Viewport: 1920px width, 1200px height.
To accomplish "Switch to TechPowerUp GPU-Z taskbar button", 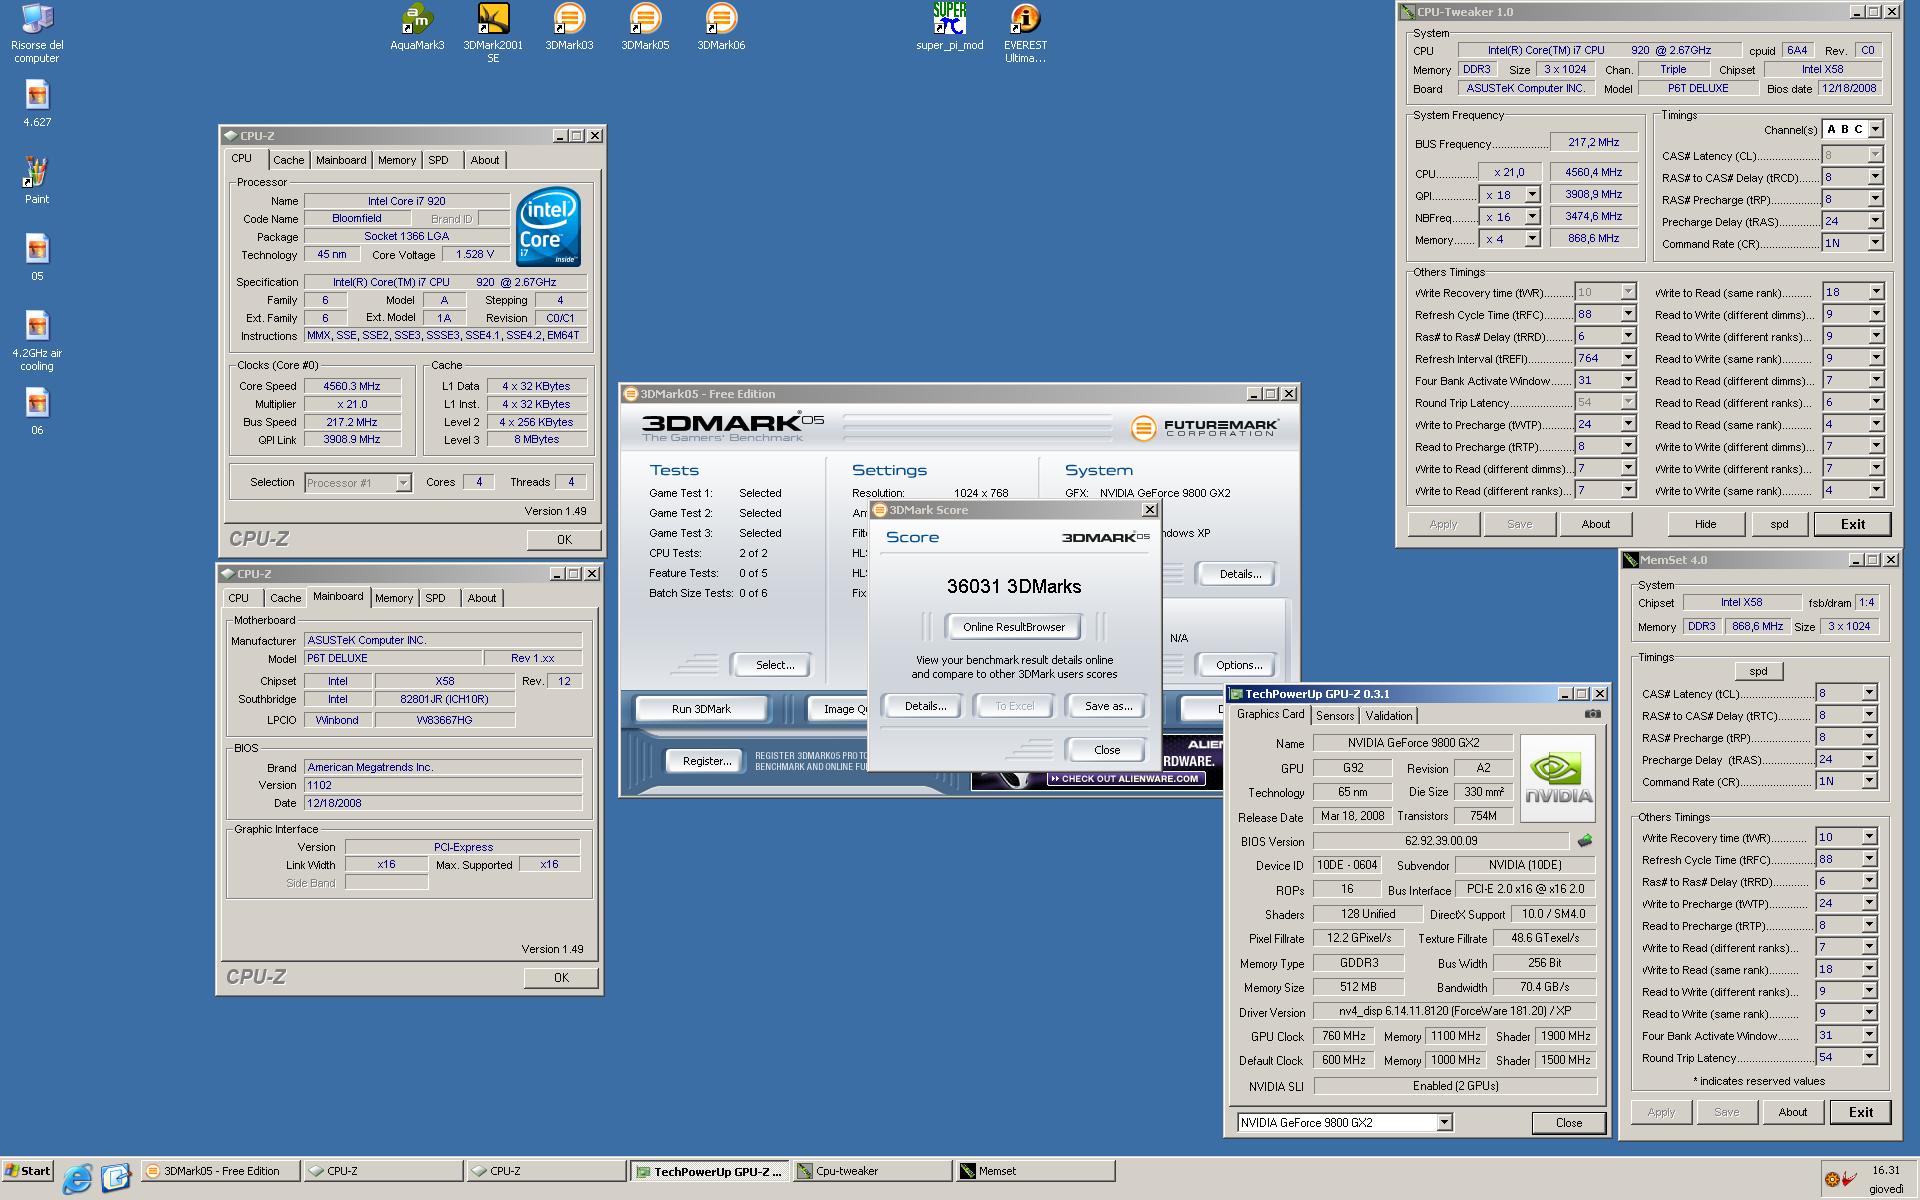I will pyautogui.click(x=709, y=1171).
